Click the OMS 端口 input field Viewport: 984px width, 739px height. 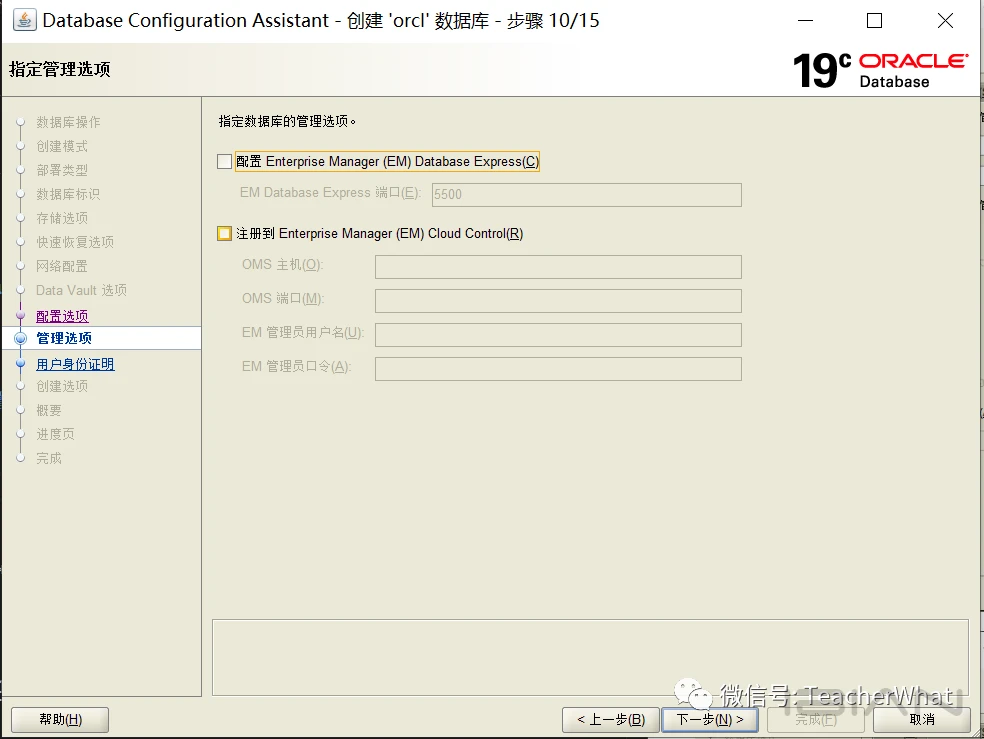pos(559,300)
